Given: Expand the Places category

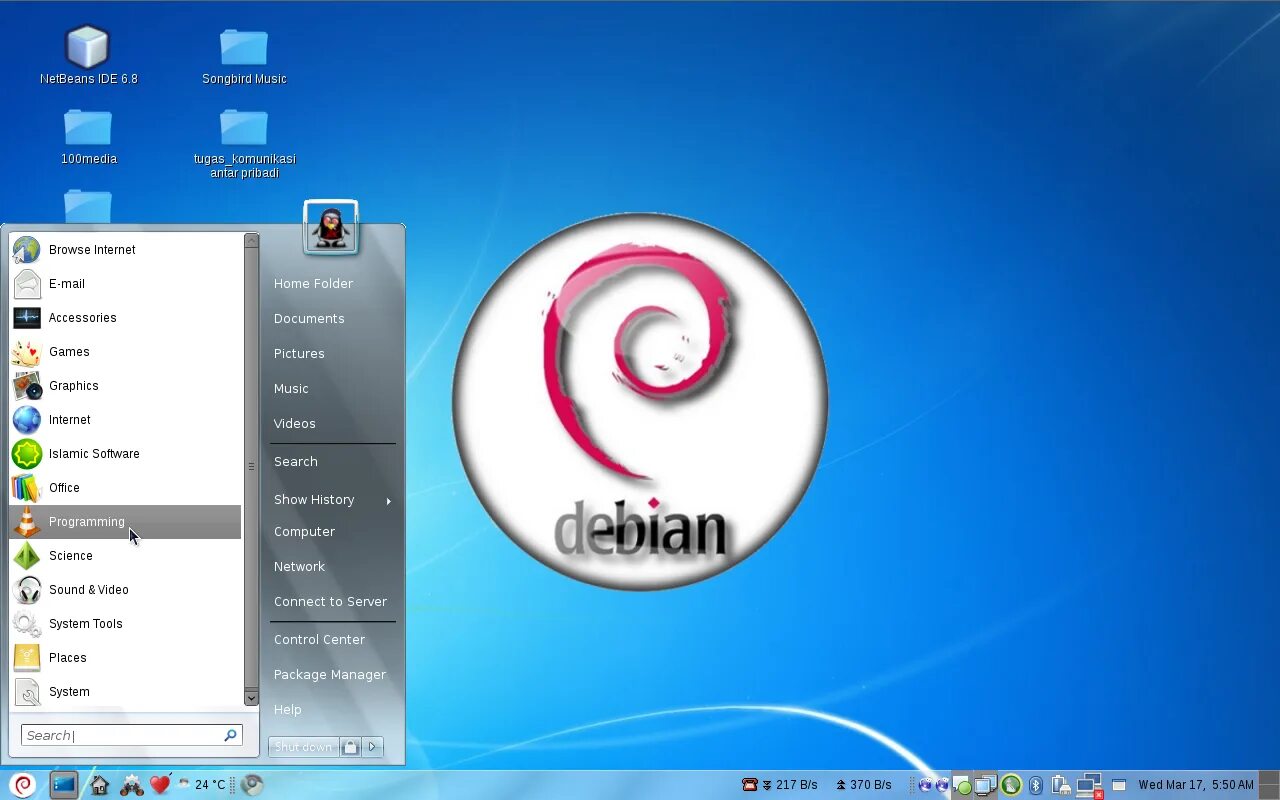Looking at the screenshot, I should coord(125,658).
